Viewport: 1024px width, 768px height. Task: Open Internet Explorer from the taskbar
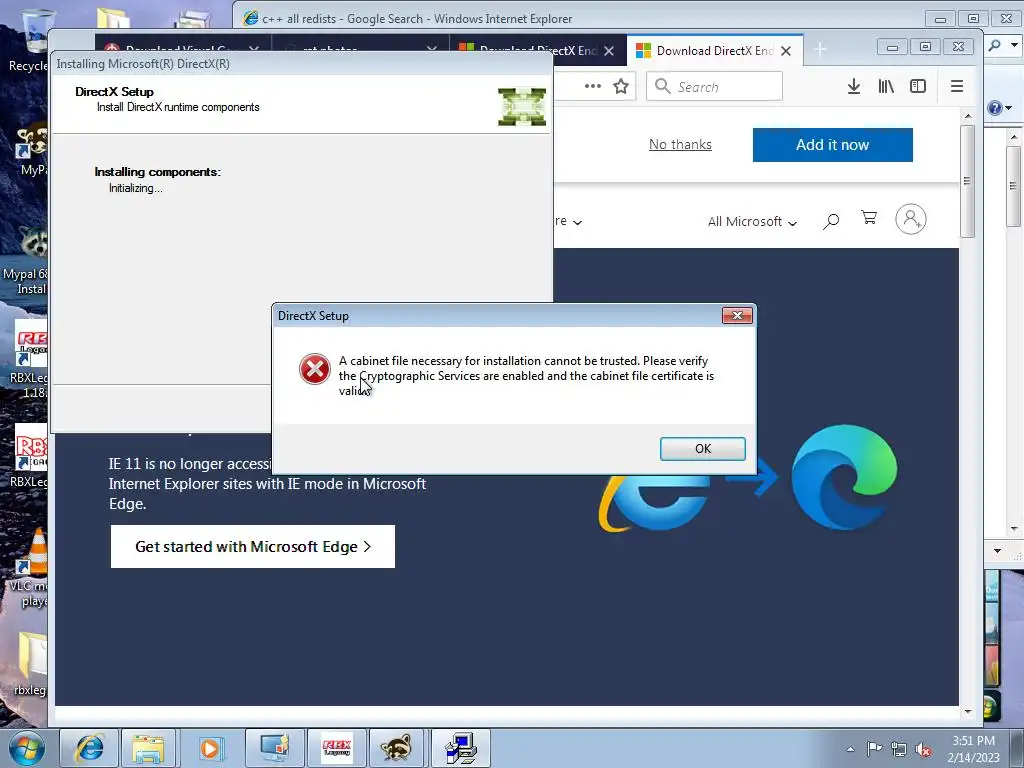click(89, 748)
